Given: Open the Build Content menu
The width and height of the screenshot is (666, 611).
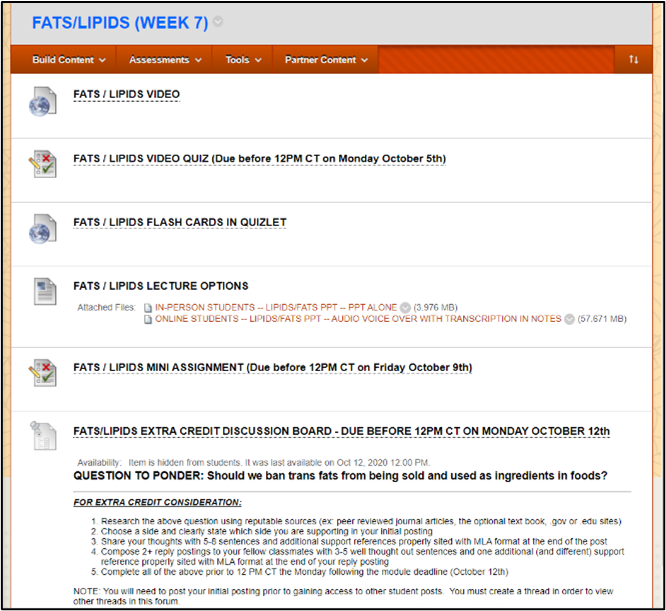Looking at the screenshot, I should tap(69, 60).
